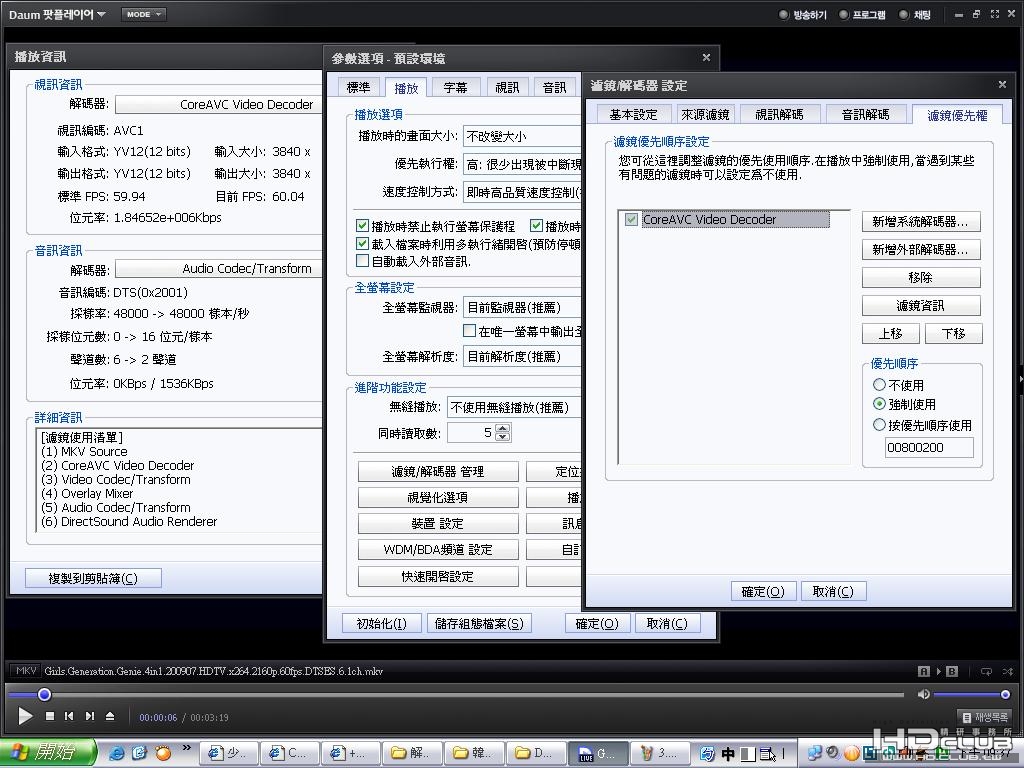This screenshot has width=1024, height=768.
Task: Play the video with the play button
Action: pyautogui.click(x=25, y=716)
